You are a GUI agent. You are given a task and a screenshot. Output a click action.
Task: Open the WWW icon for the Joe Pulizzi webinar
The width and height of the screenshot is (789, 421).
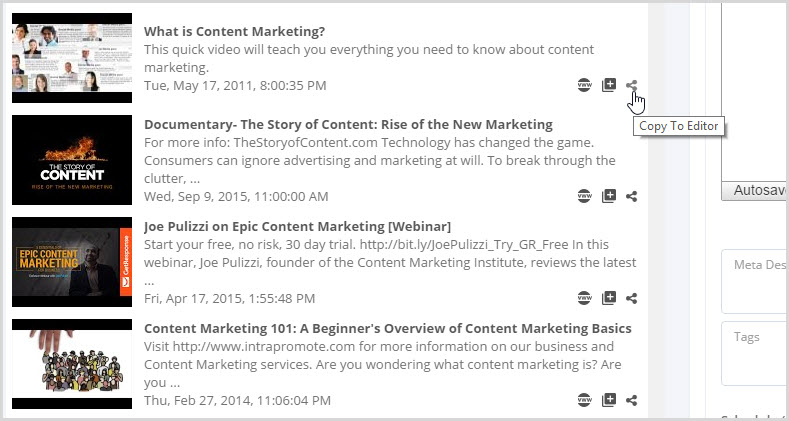(584, 298)
